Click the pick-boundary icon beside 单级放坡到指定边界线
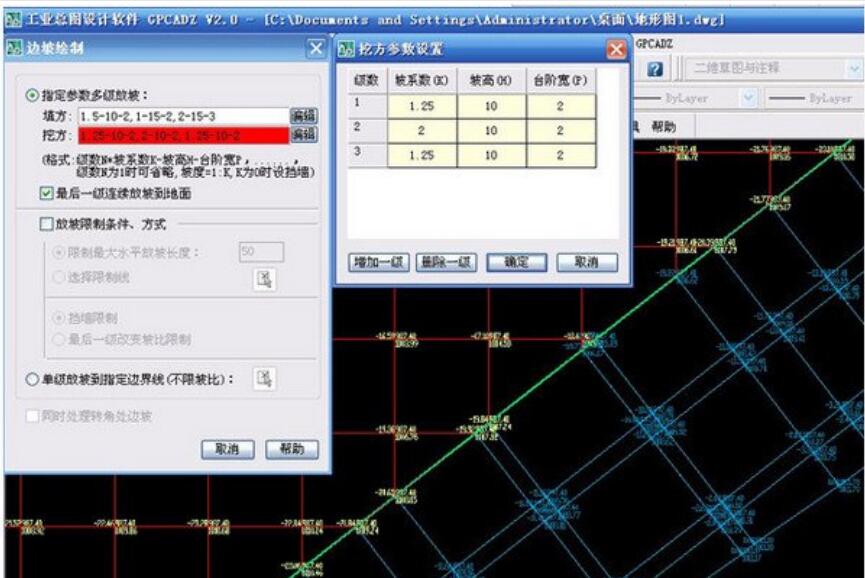 pyautogui.click(x=263, y=378)
